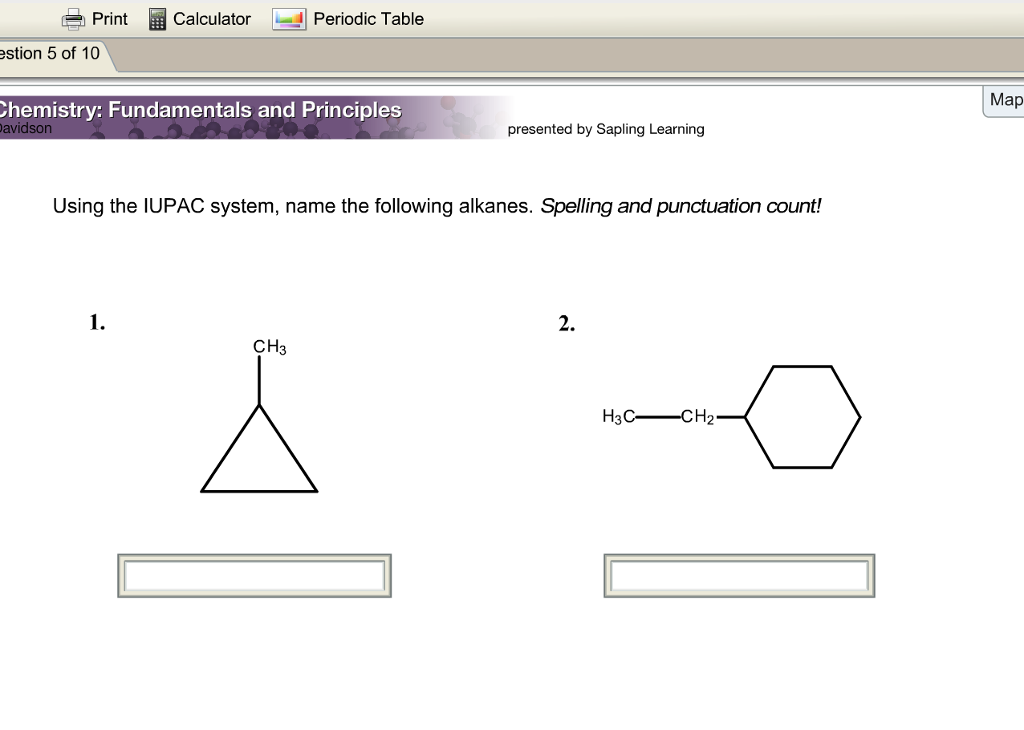The width and height of the screenshot is (1024, 730).
Task: Click the bold number 2 problem label
Action: click(566, 322)
